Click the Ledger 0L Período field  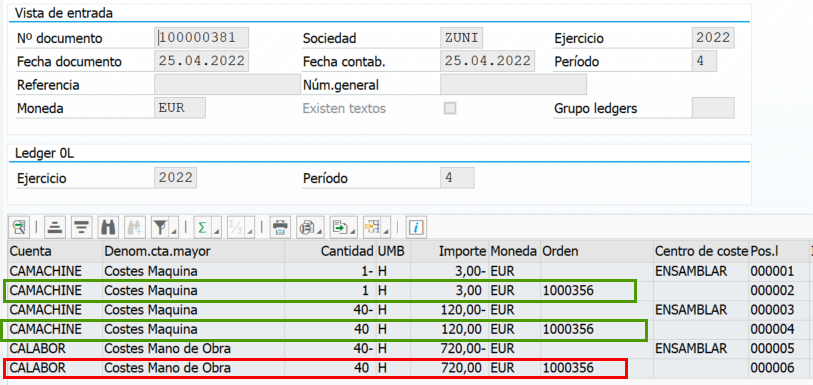pos(457,178)
